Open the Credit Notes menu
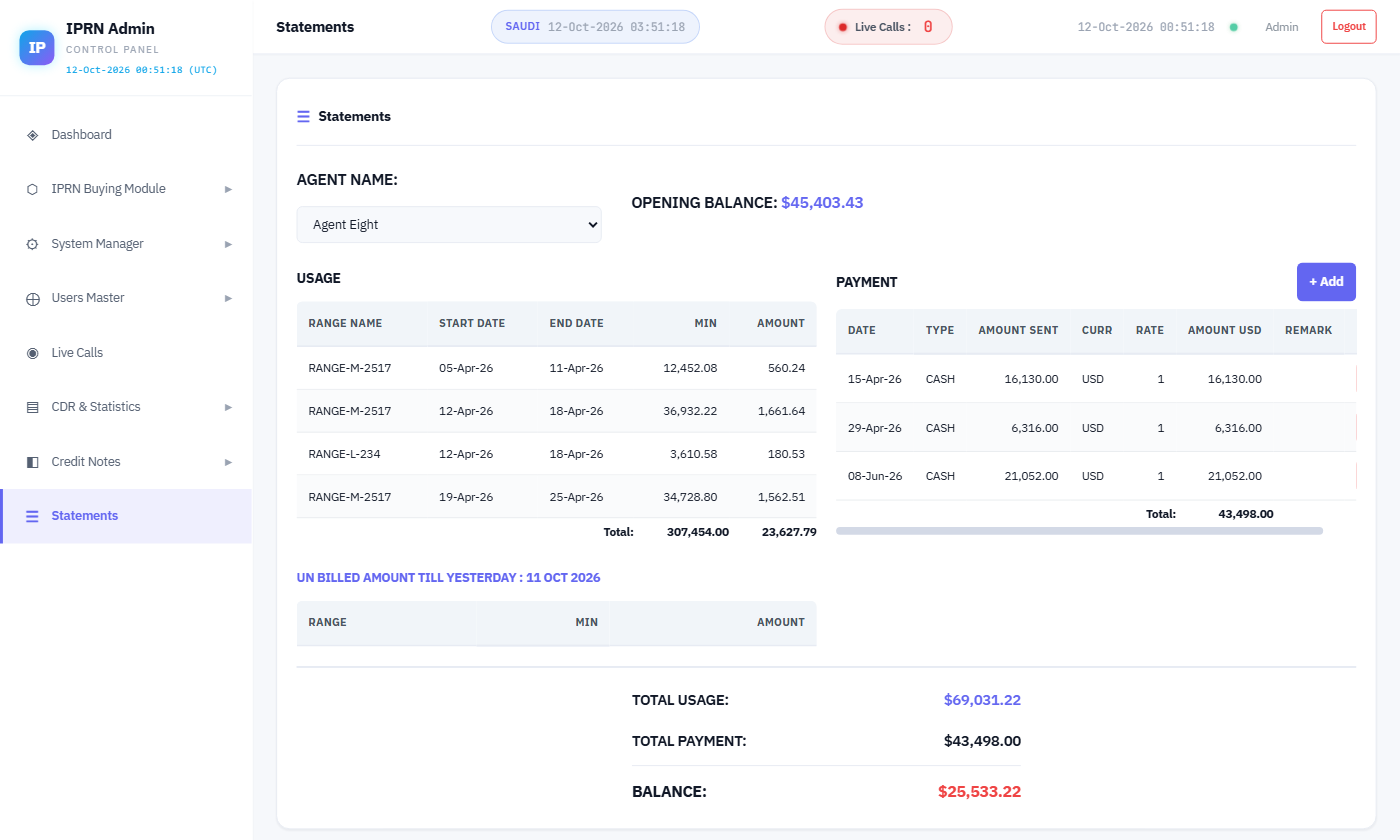1400x840 pixels. click(x=126, y=462)
